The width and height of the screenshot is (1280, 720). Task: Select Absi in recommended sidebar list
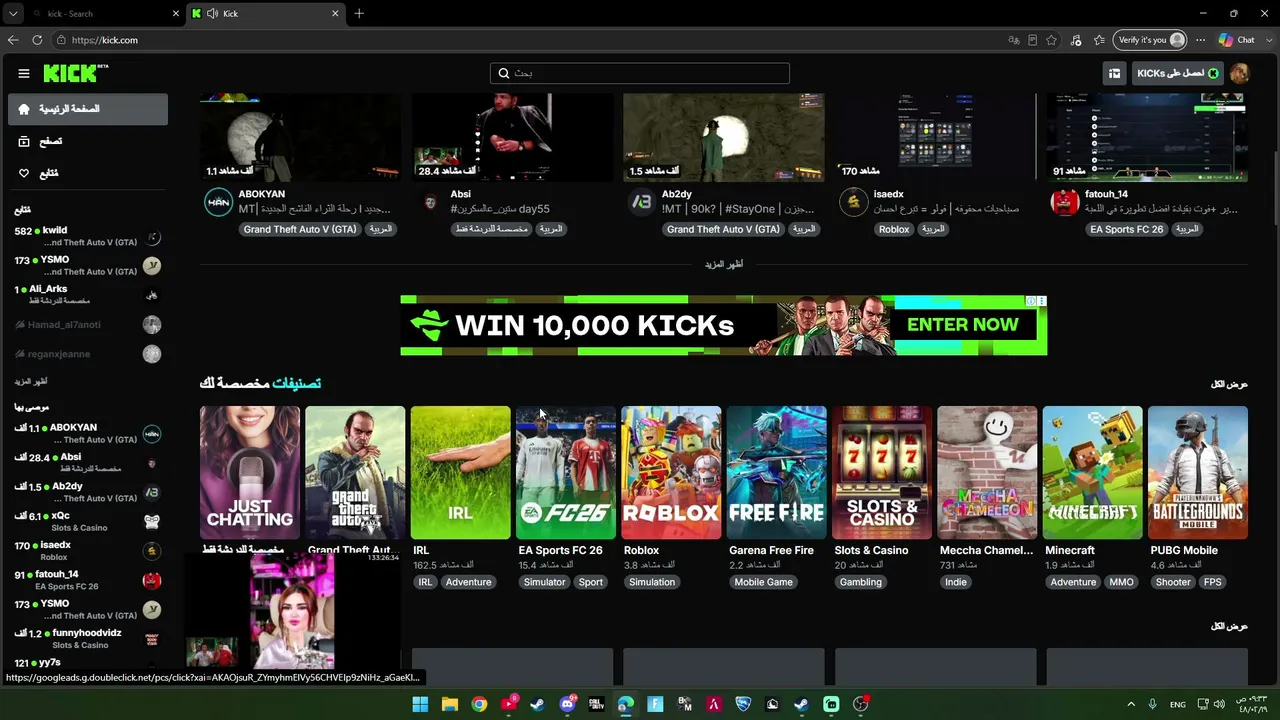[x=88, y=462]
